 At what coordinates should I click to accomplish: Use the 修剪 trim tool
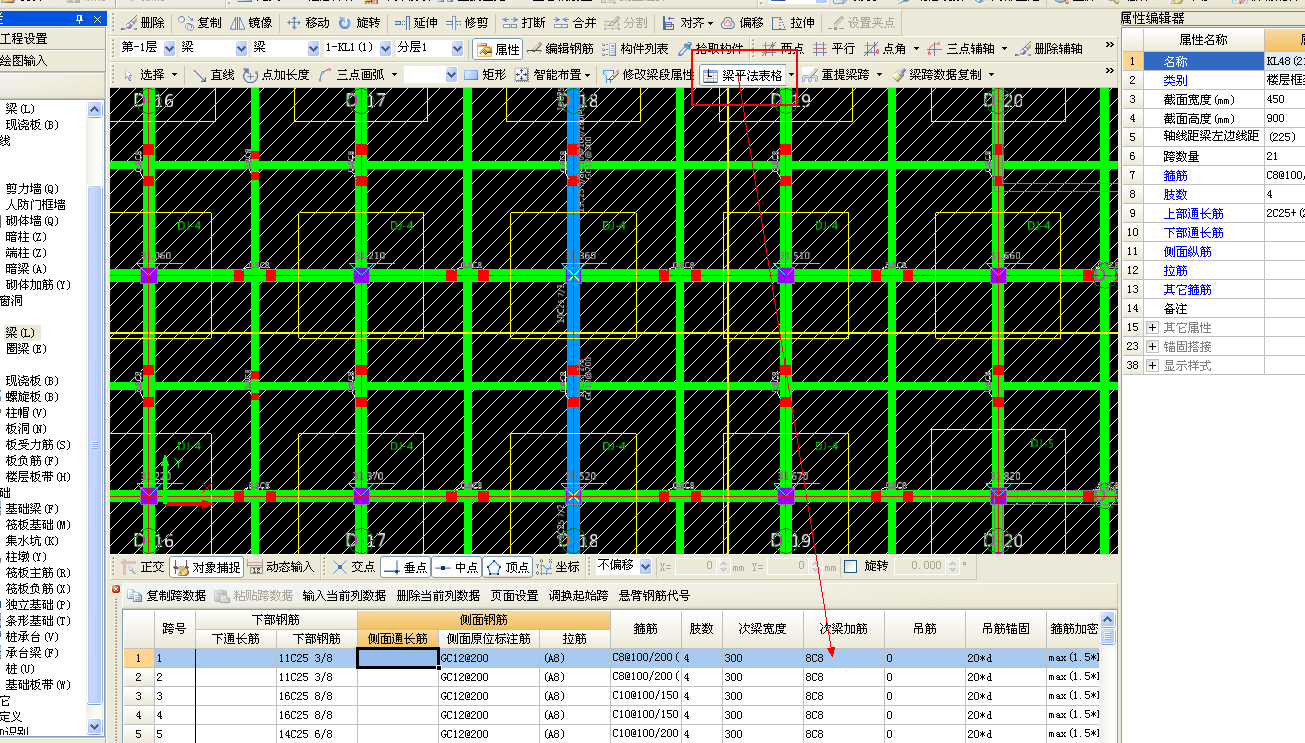pyautogui.click(x=467, y=23)
